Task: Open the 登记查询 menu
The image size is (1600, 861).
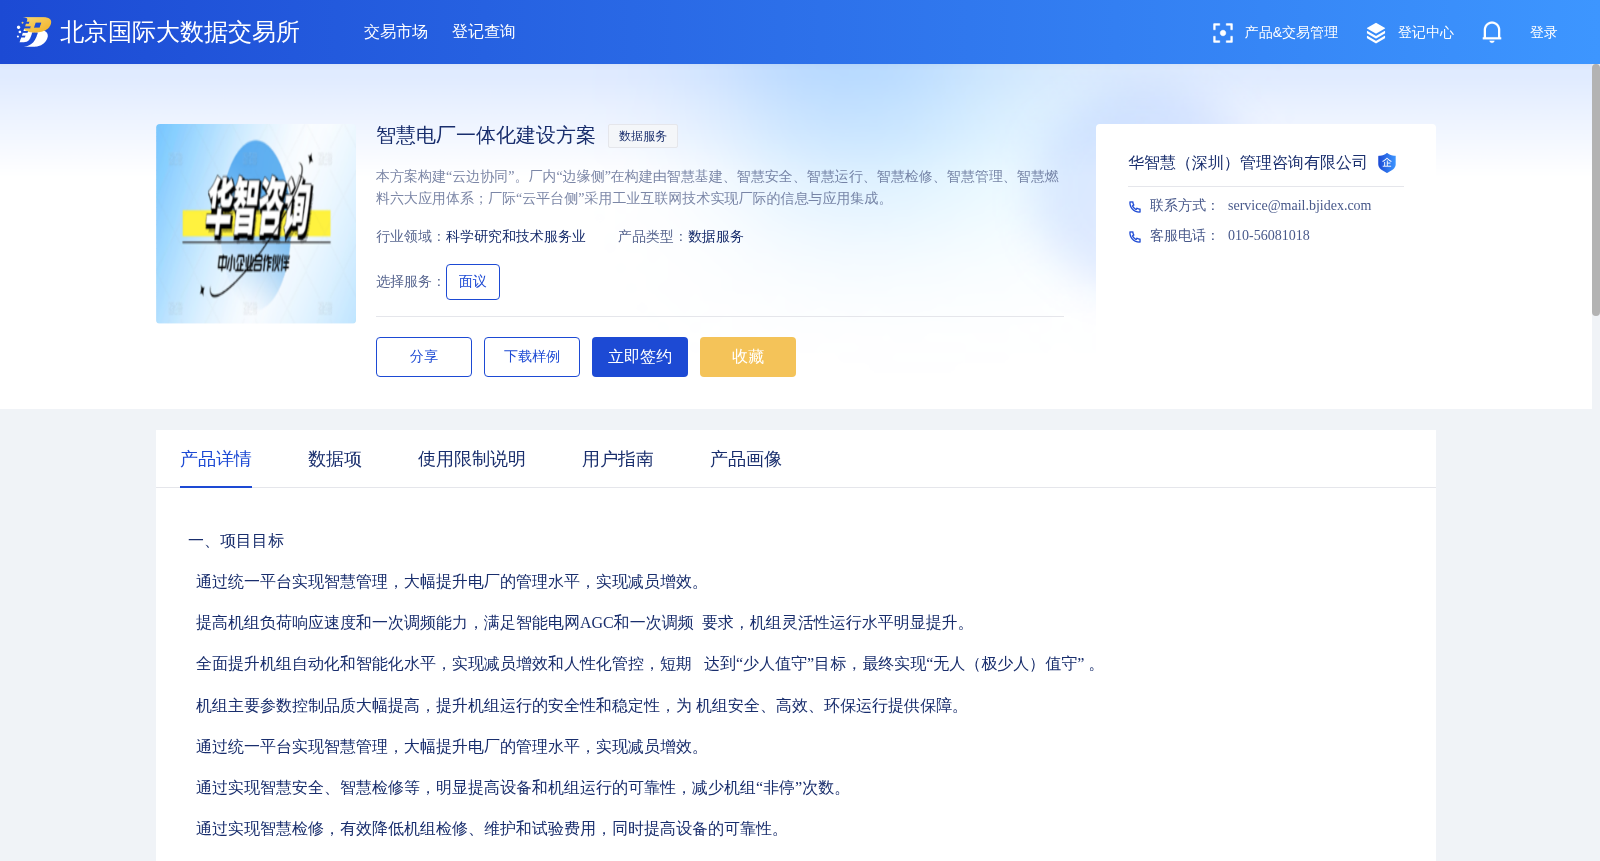Action: point(484,32)
